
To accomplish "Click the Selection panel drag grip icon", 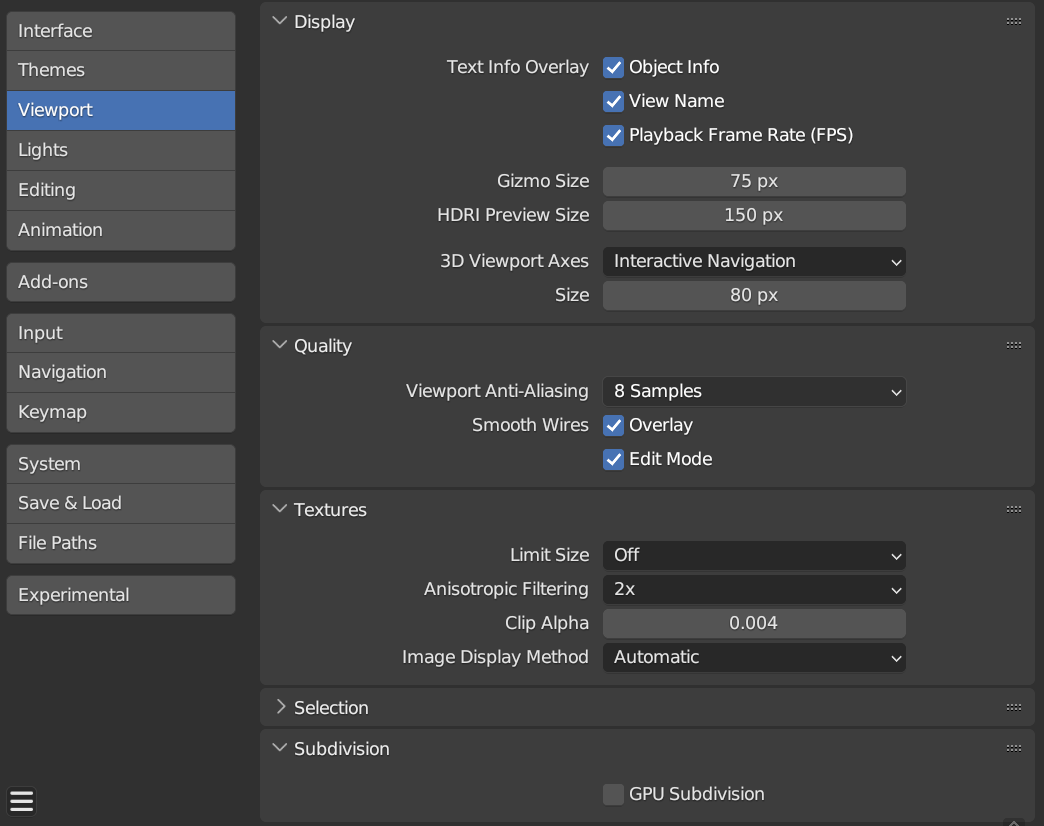I will click(x=1013, y=707).
